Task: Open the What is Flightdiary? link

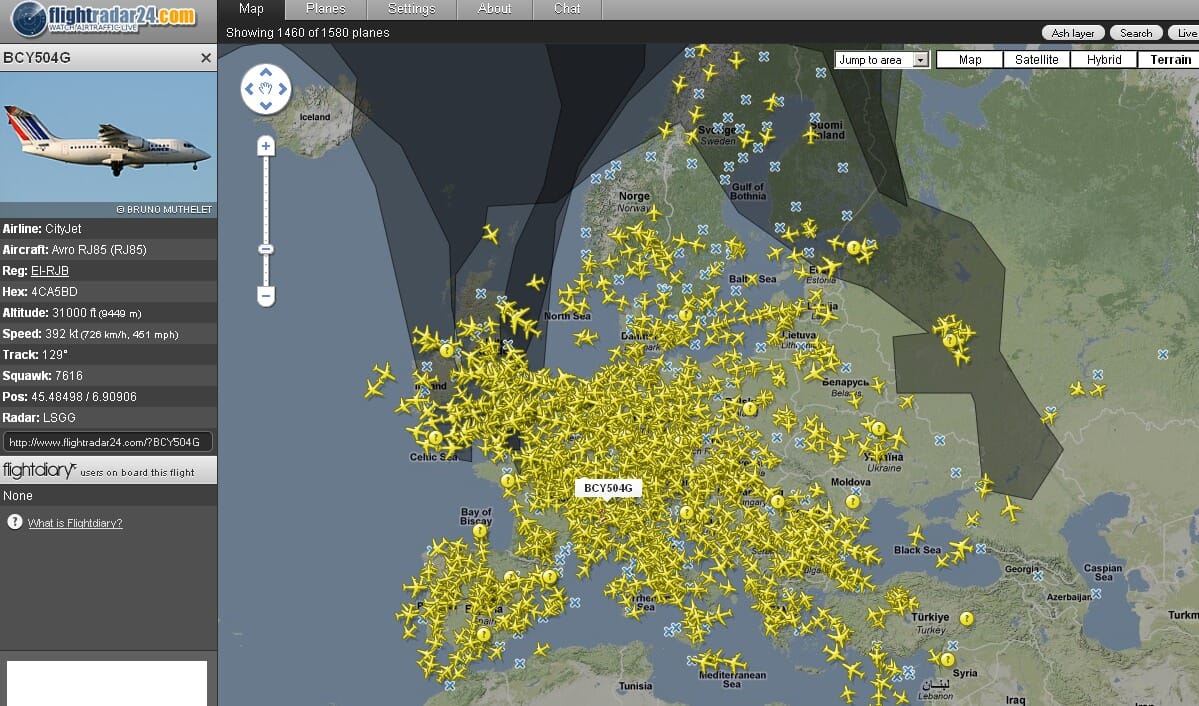Action: [75, 523]
